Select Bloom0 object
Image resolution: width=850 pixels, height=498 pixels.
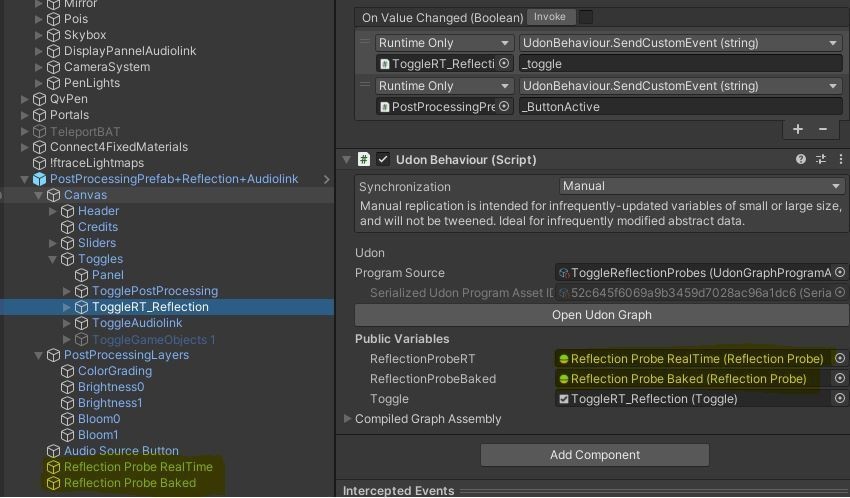click(x=99, y=418)
